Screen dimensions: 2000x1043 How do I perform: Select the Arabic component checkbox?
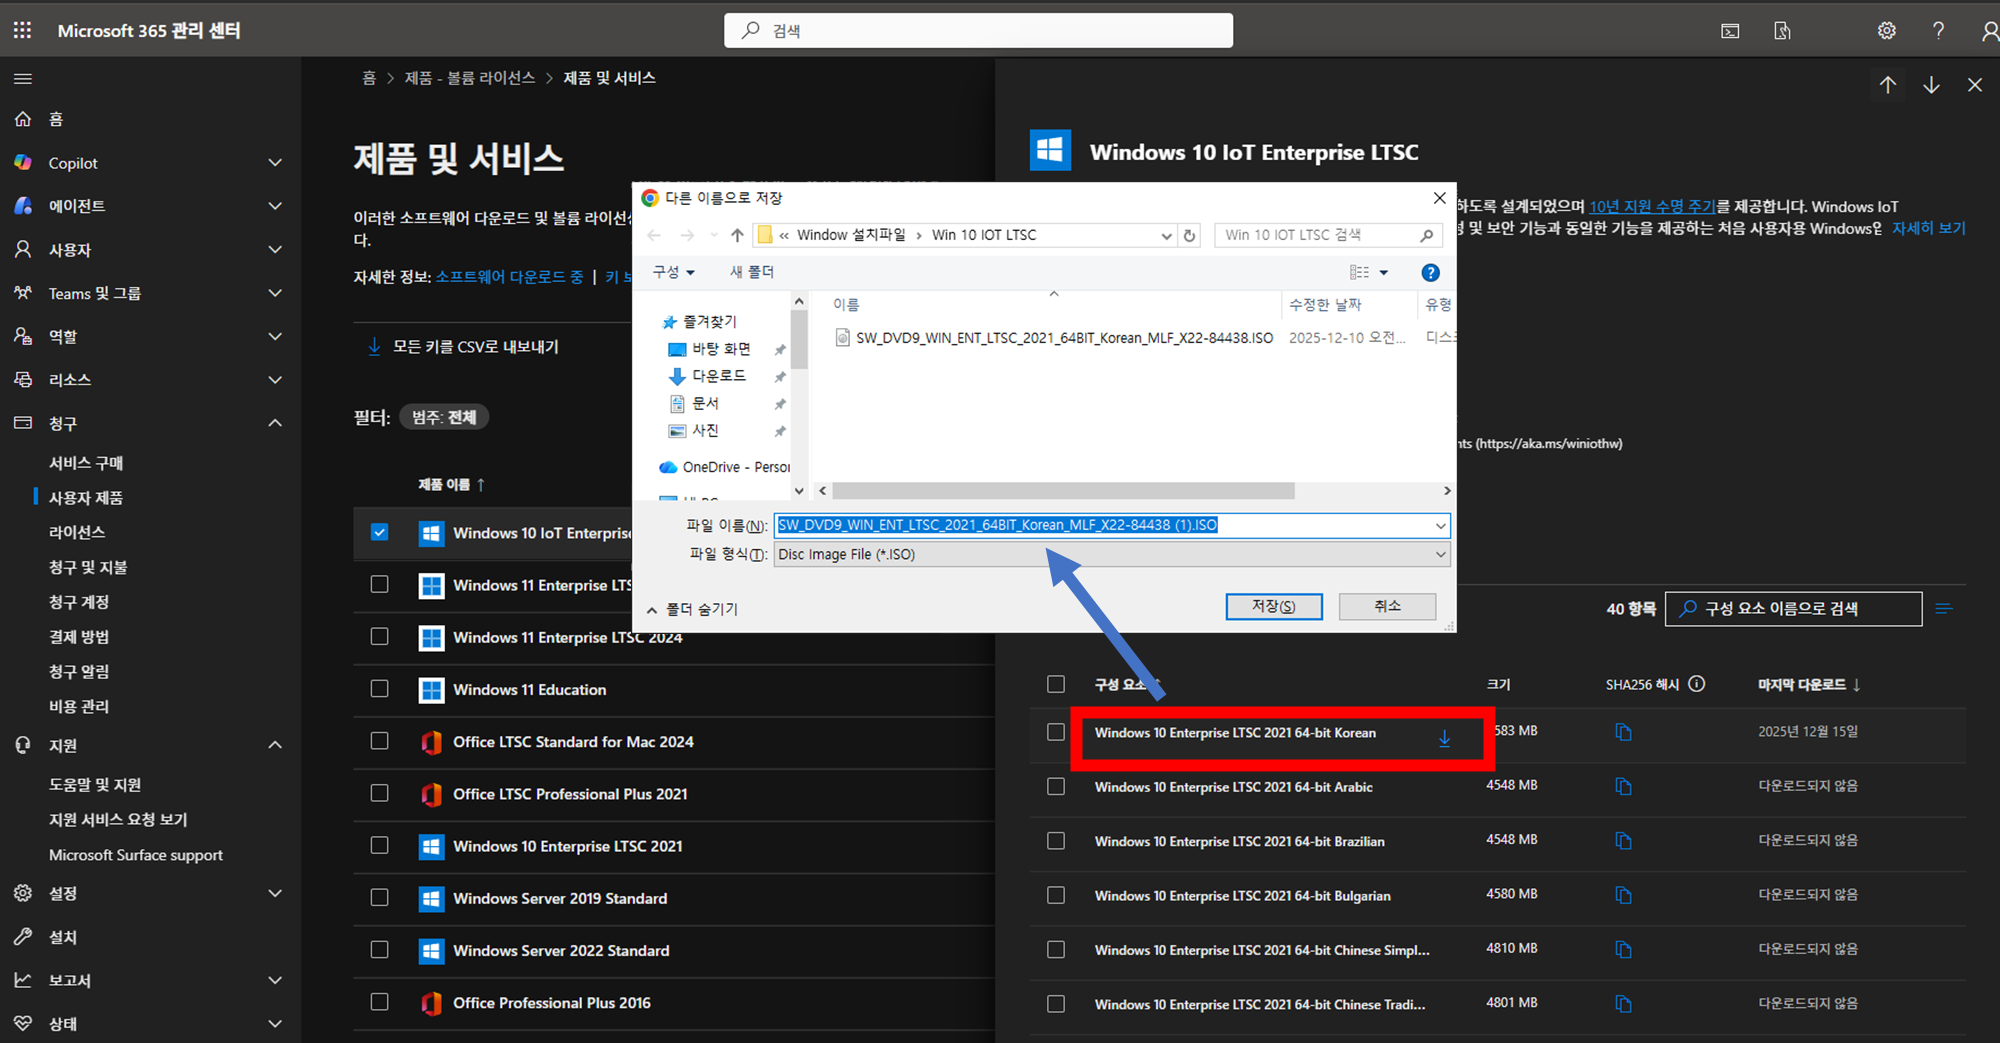(1055, 786)
